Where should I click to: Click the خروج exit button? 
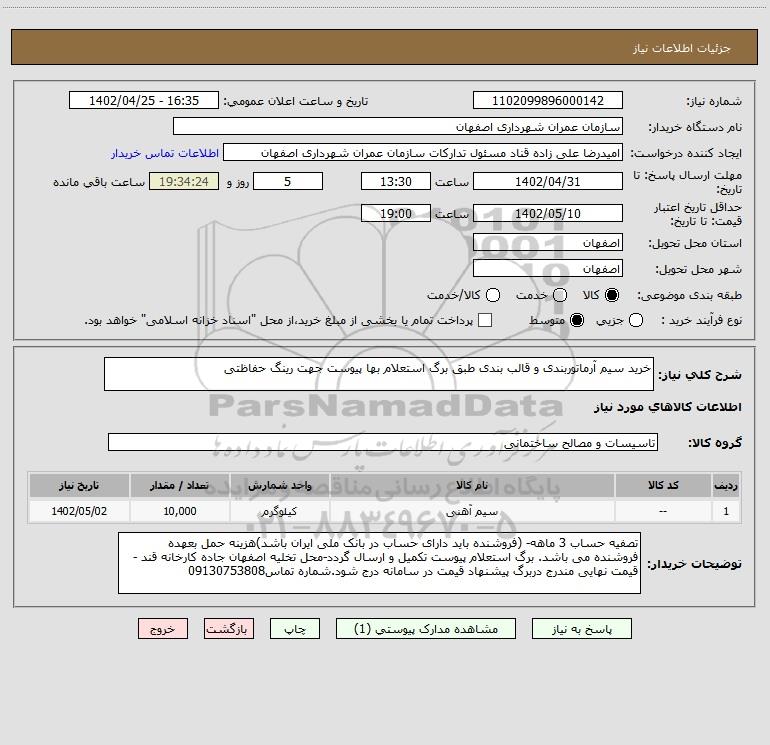pyautogui.click(x=163, y=629)
